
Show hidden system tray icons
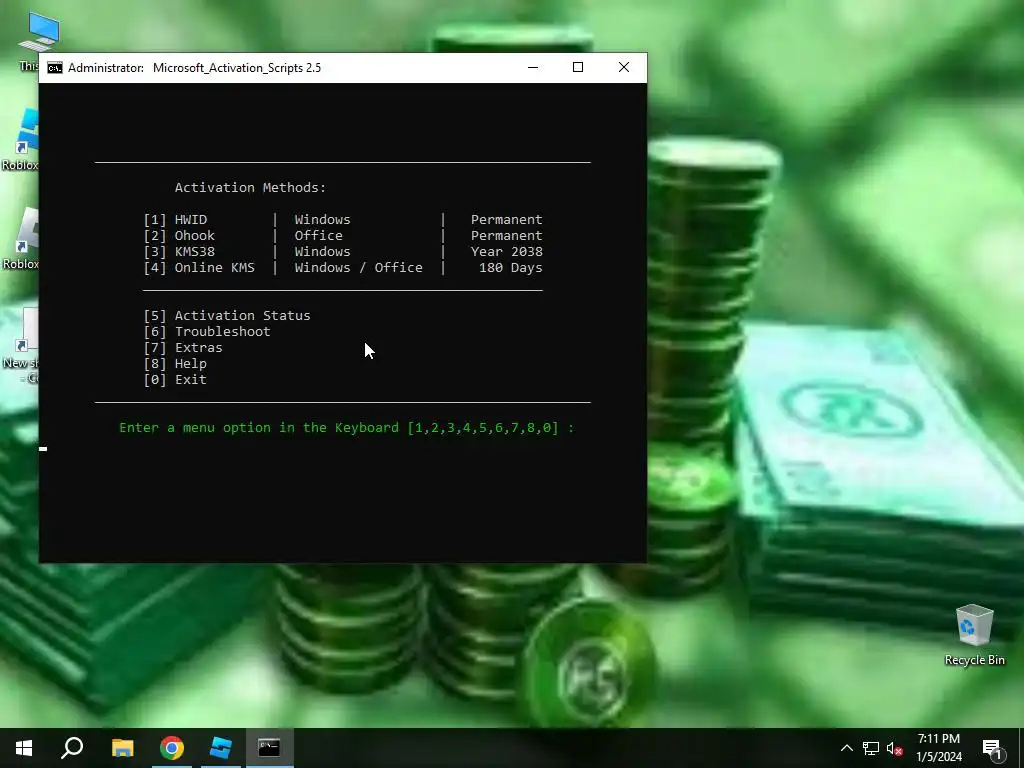point(846,748)
